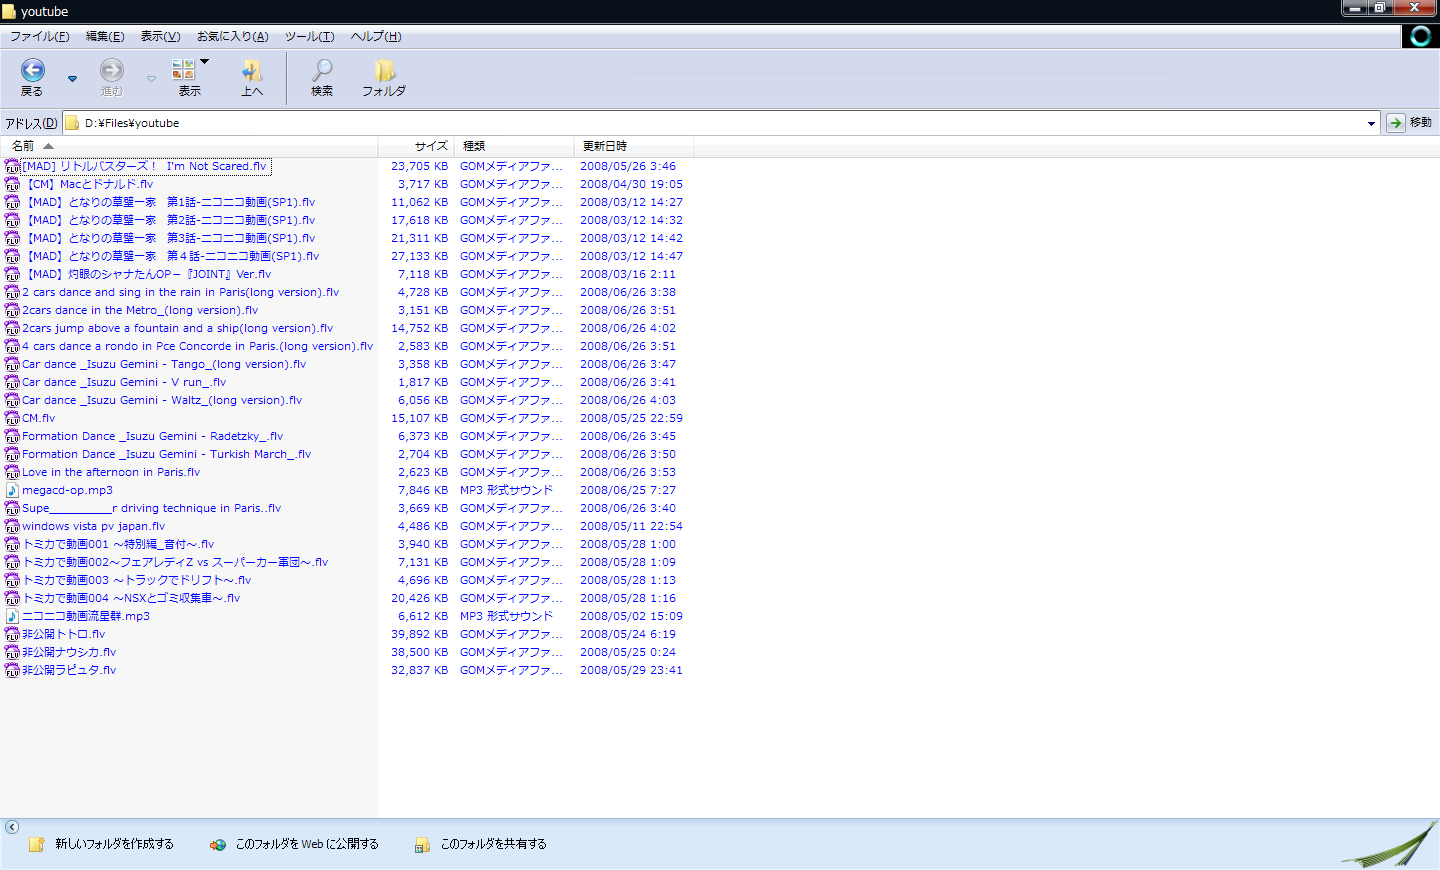Select FLV icon of Formation Dance Turkish March

coord(12,454)
